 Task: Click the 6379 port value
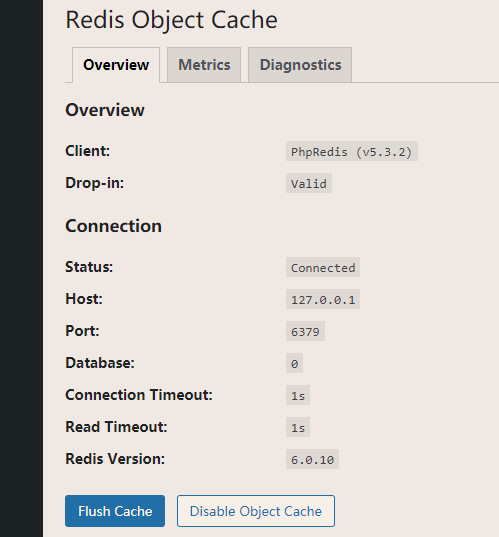point(305,331)
